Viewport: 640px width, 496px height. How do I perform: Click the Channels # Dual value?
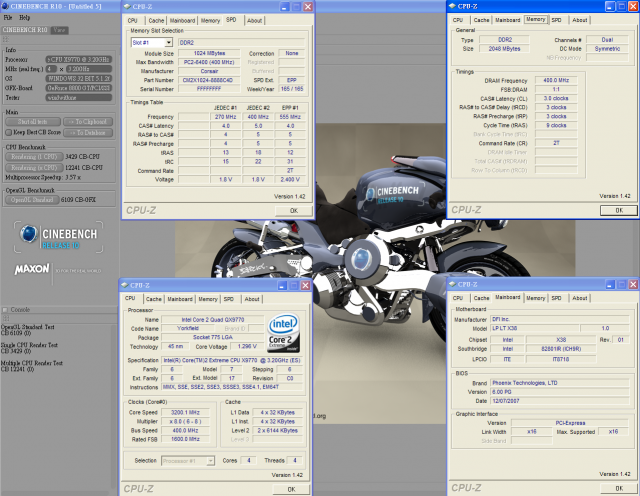click(x=607, y=40)
